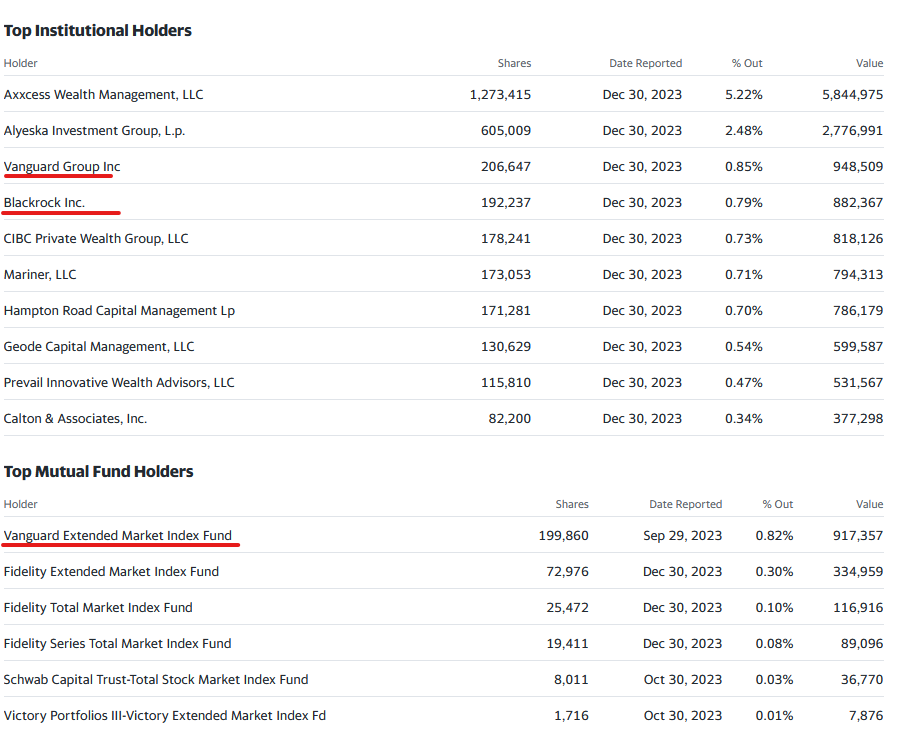Click Fidelity Total Market Index Fund
The image size is (916, 729).
98,607
